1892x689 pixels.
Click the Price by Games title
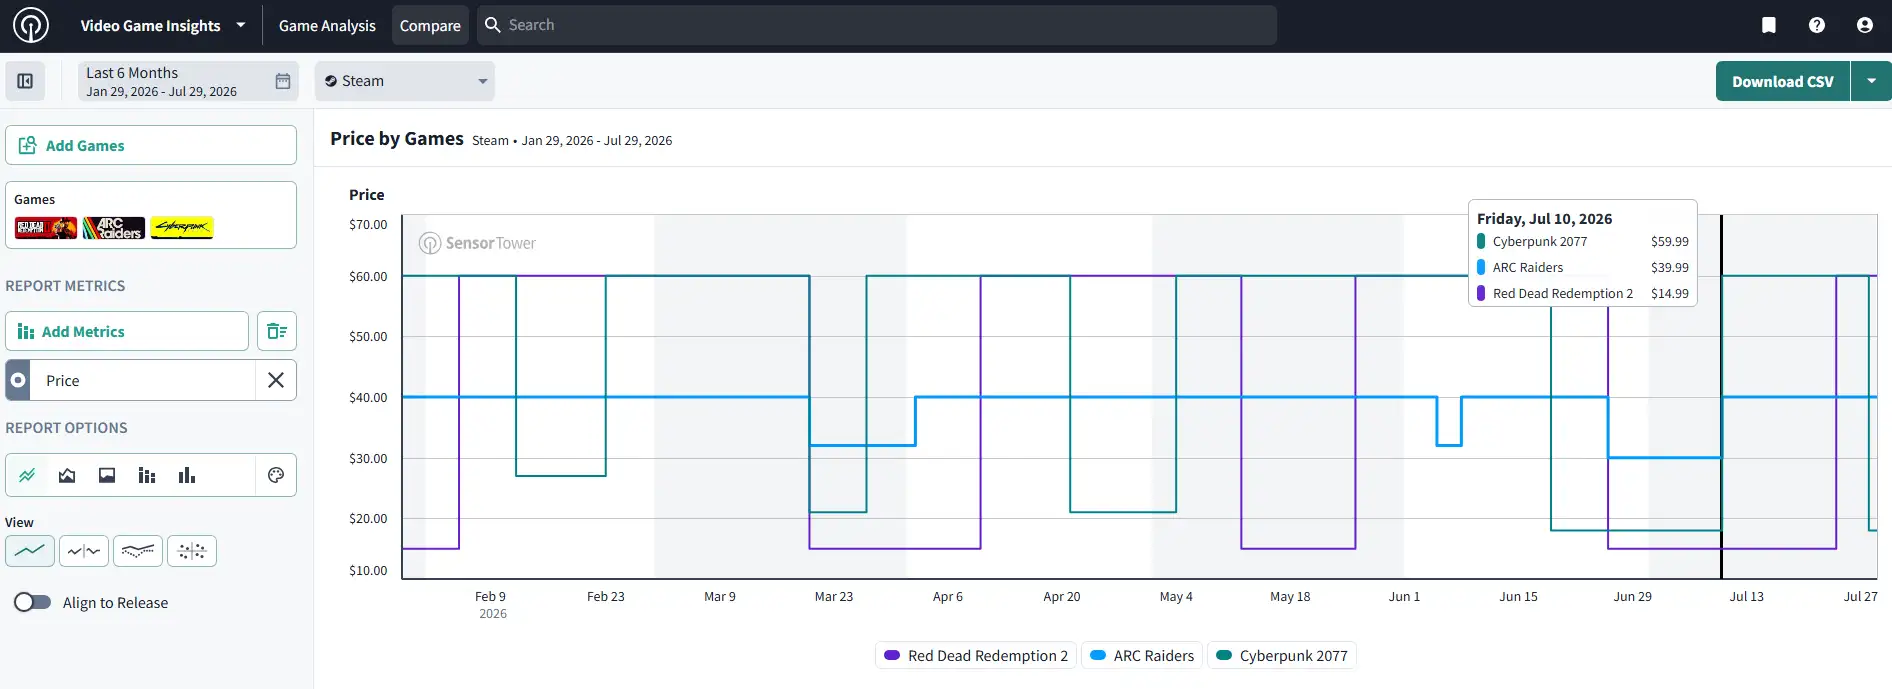pyautogui.click(x=397, y=139)
